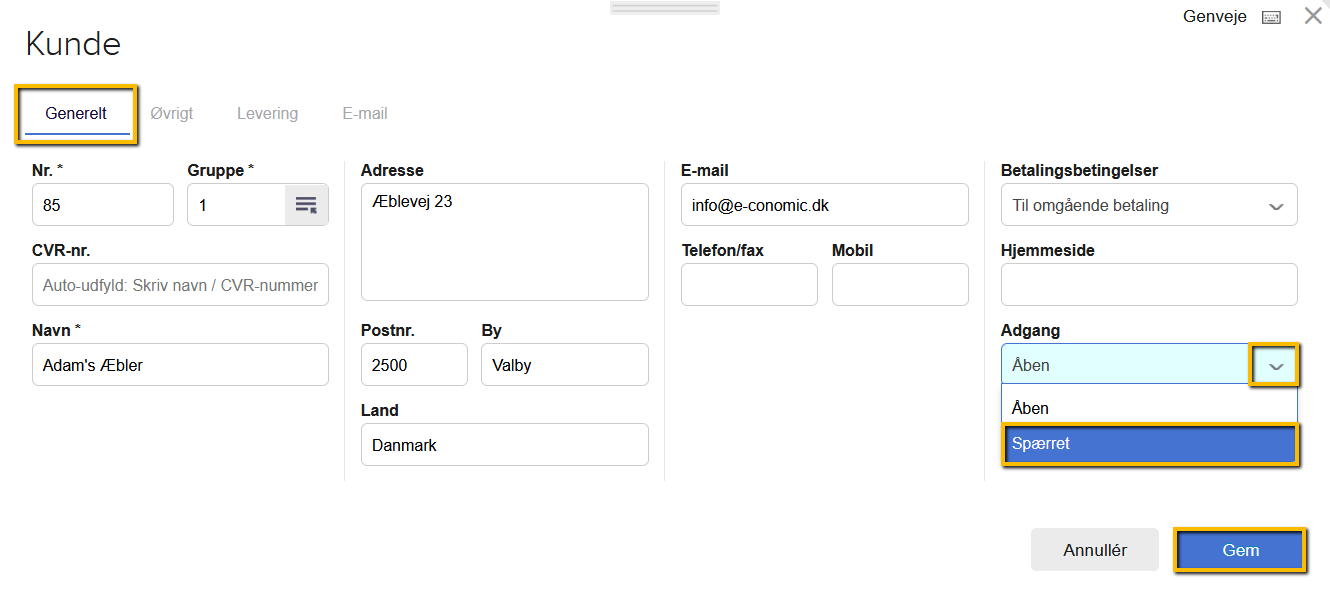Show the E-mail tab
The width and height of the screenshot is (1330, 595).
[365, 114]
